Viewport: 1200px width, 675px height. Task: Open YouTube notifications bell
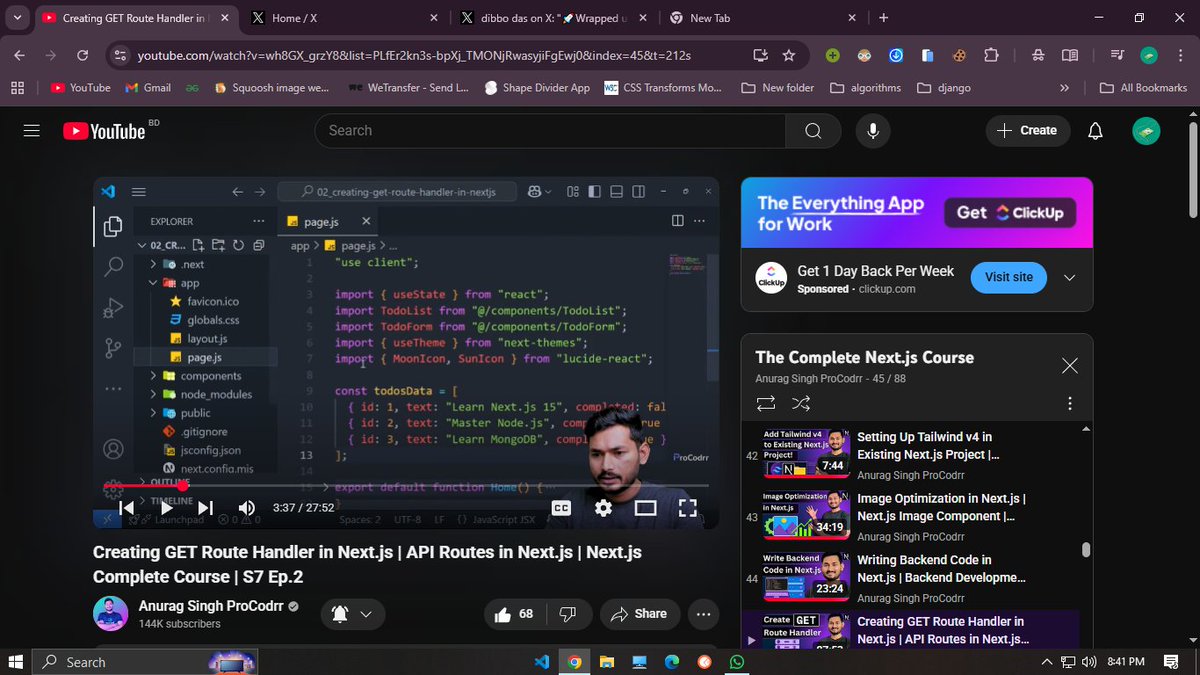click(1095, 131)
